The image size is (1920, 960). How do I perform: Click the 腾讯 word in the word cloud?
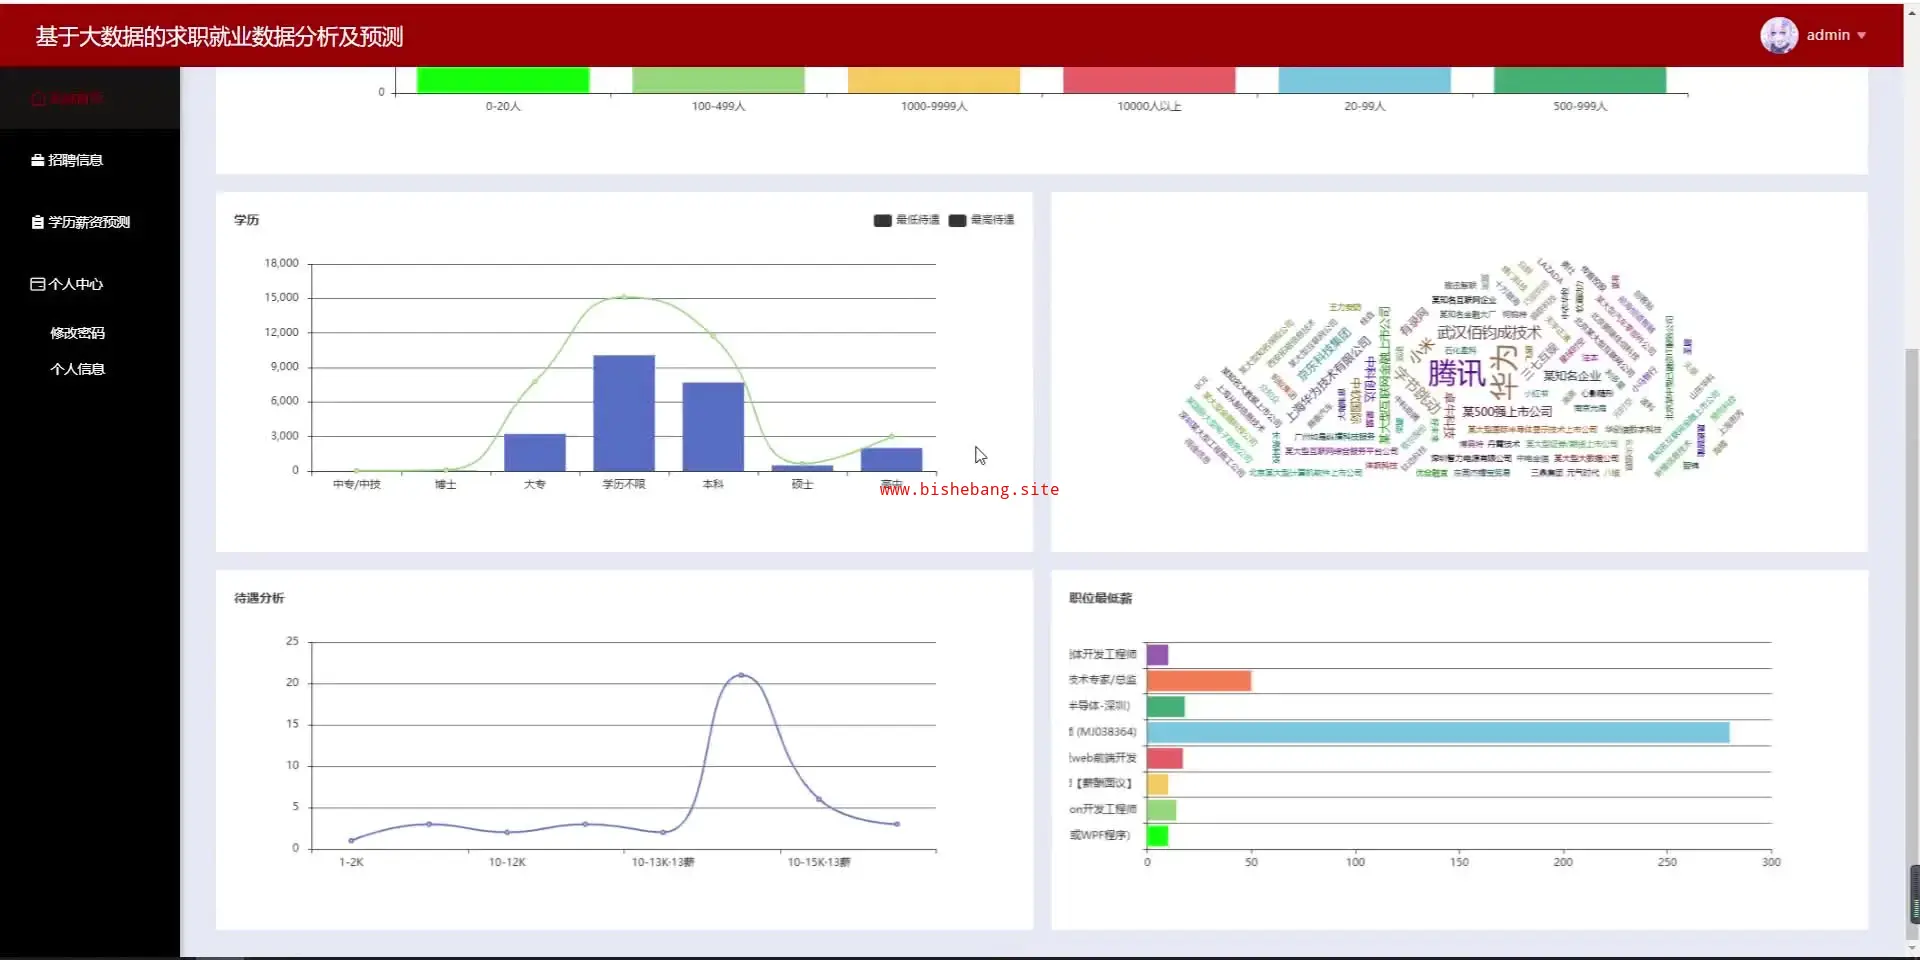(x=1456, y=373)
